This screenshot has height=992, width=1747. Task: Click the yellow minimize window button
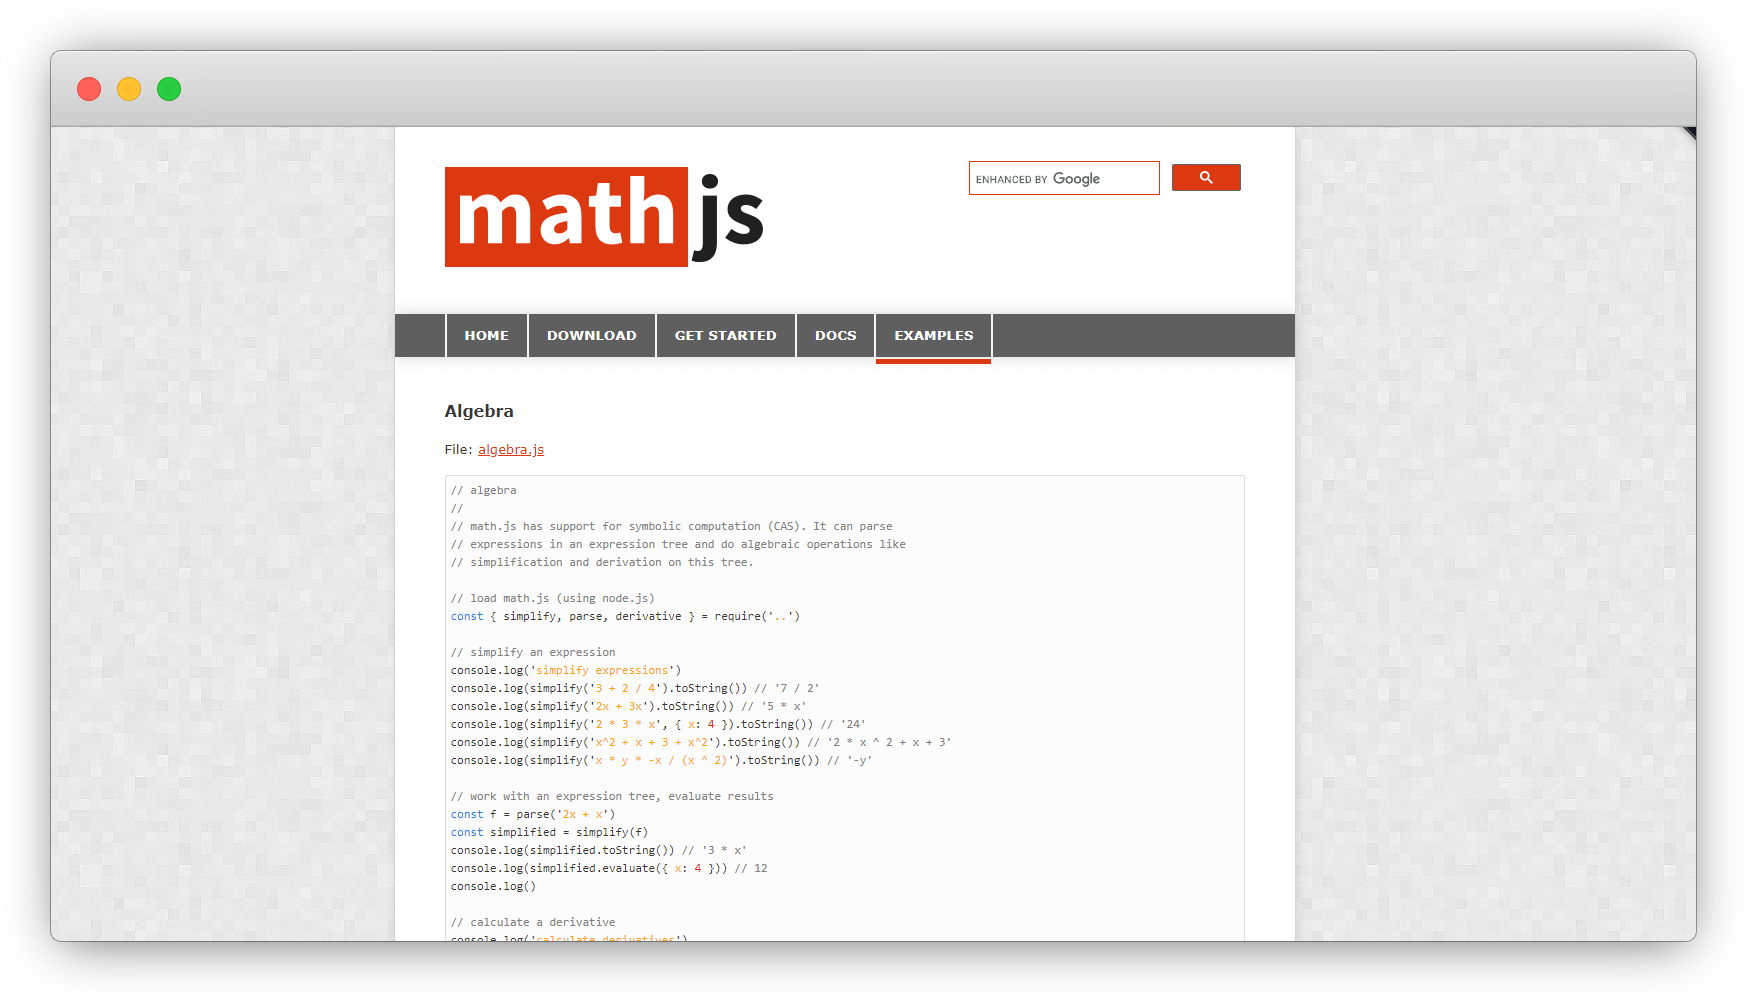pyautogui.click(x=129, y=89)
